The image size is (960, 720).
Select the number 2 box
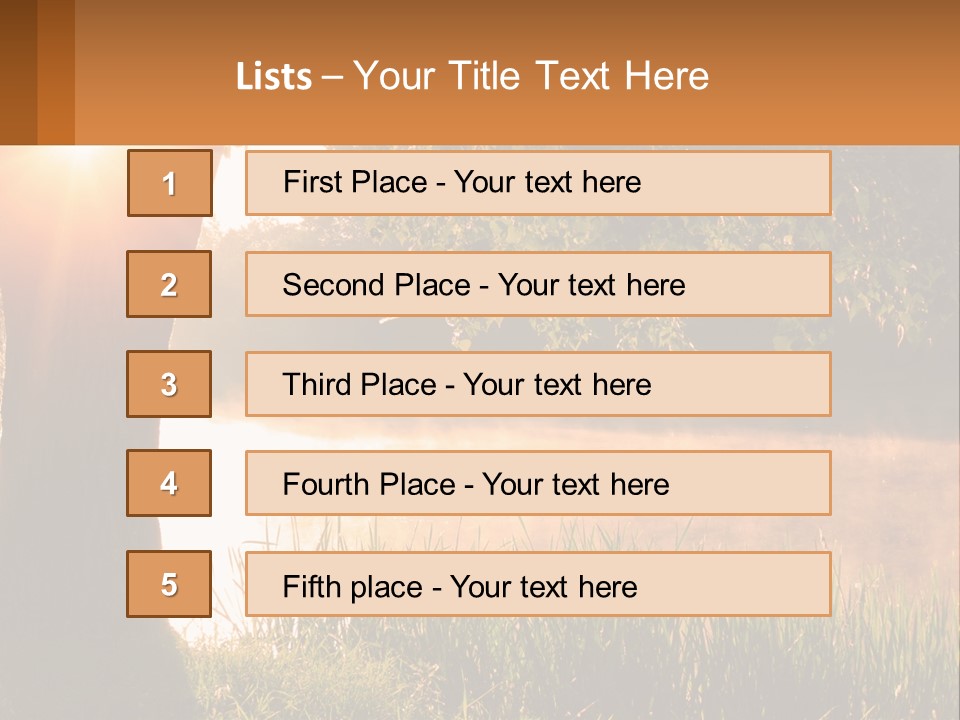169,284
